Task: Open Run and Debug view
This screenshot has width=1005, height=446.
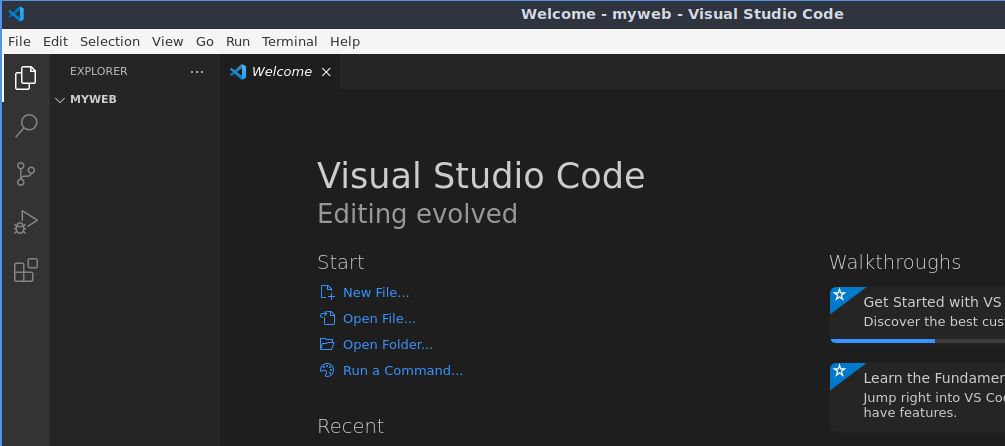Action: (x=26, y=222)
